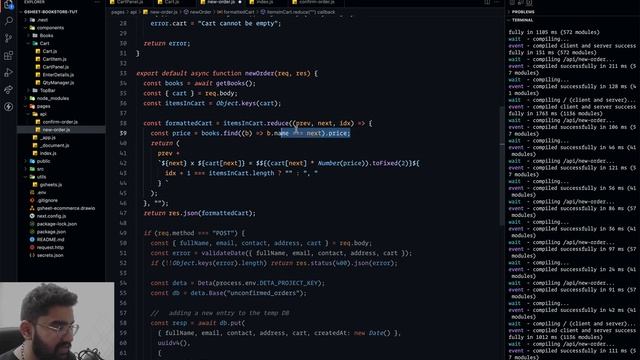Screen dimensions: 640x360
Task: Open the Source Control view
Action: coord(9,38)
